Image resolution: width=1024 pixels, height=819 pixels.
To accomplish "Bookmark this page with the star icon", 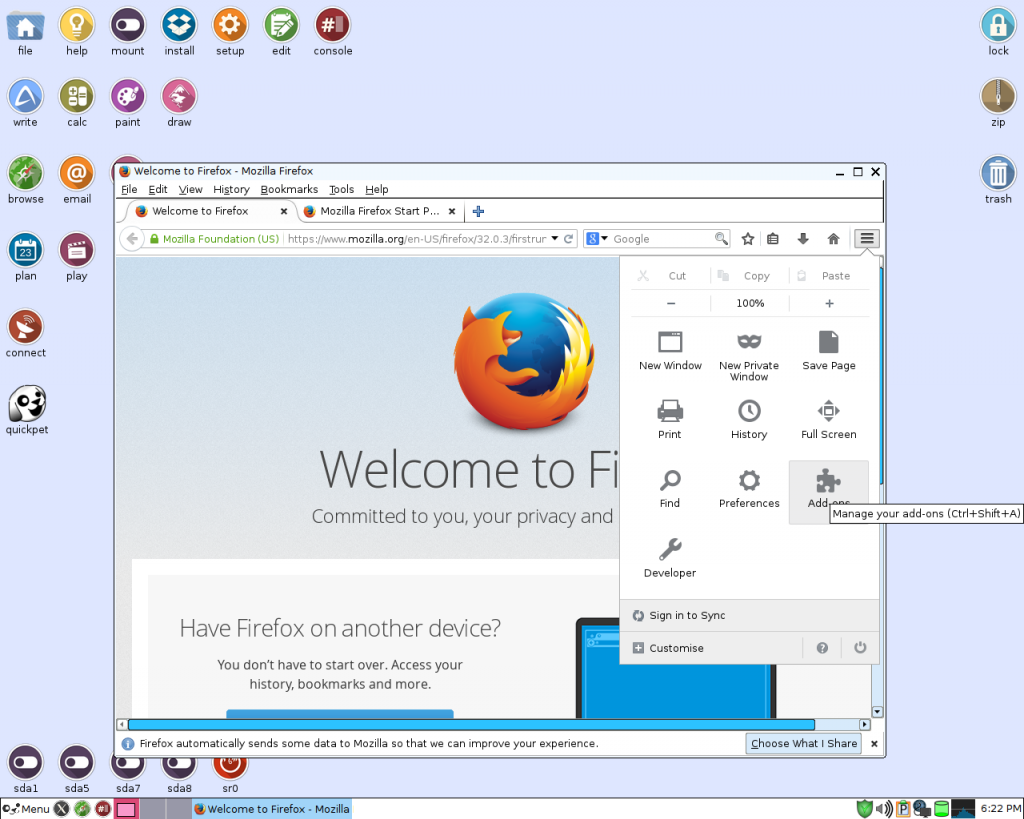I will click(748, 239).
